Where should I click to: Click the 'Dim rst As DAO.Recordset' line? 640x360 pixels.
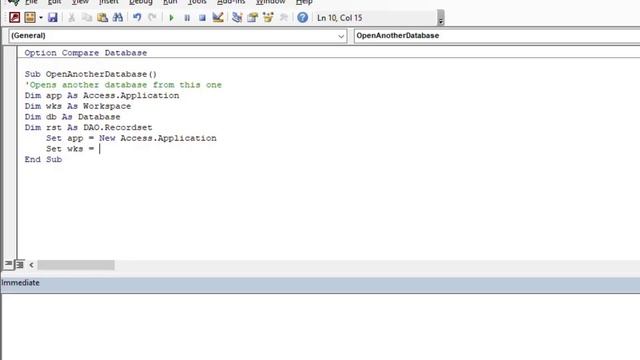pyautogui.click(x=88, y=127)
